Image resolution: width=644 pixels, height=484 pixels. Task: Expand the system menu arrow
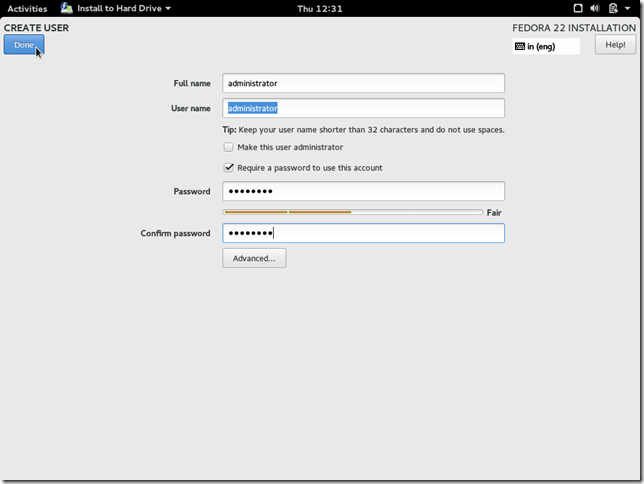coord(628,8)
